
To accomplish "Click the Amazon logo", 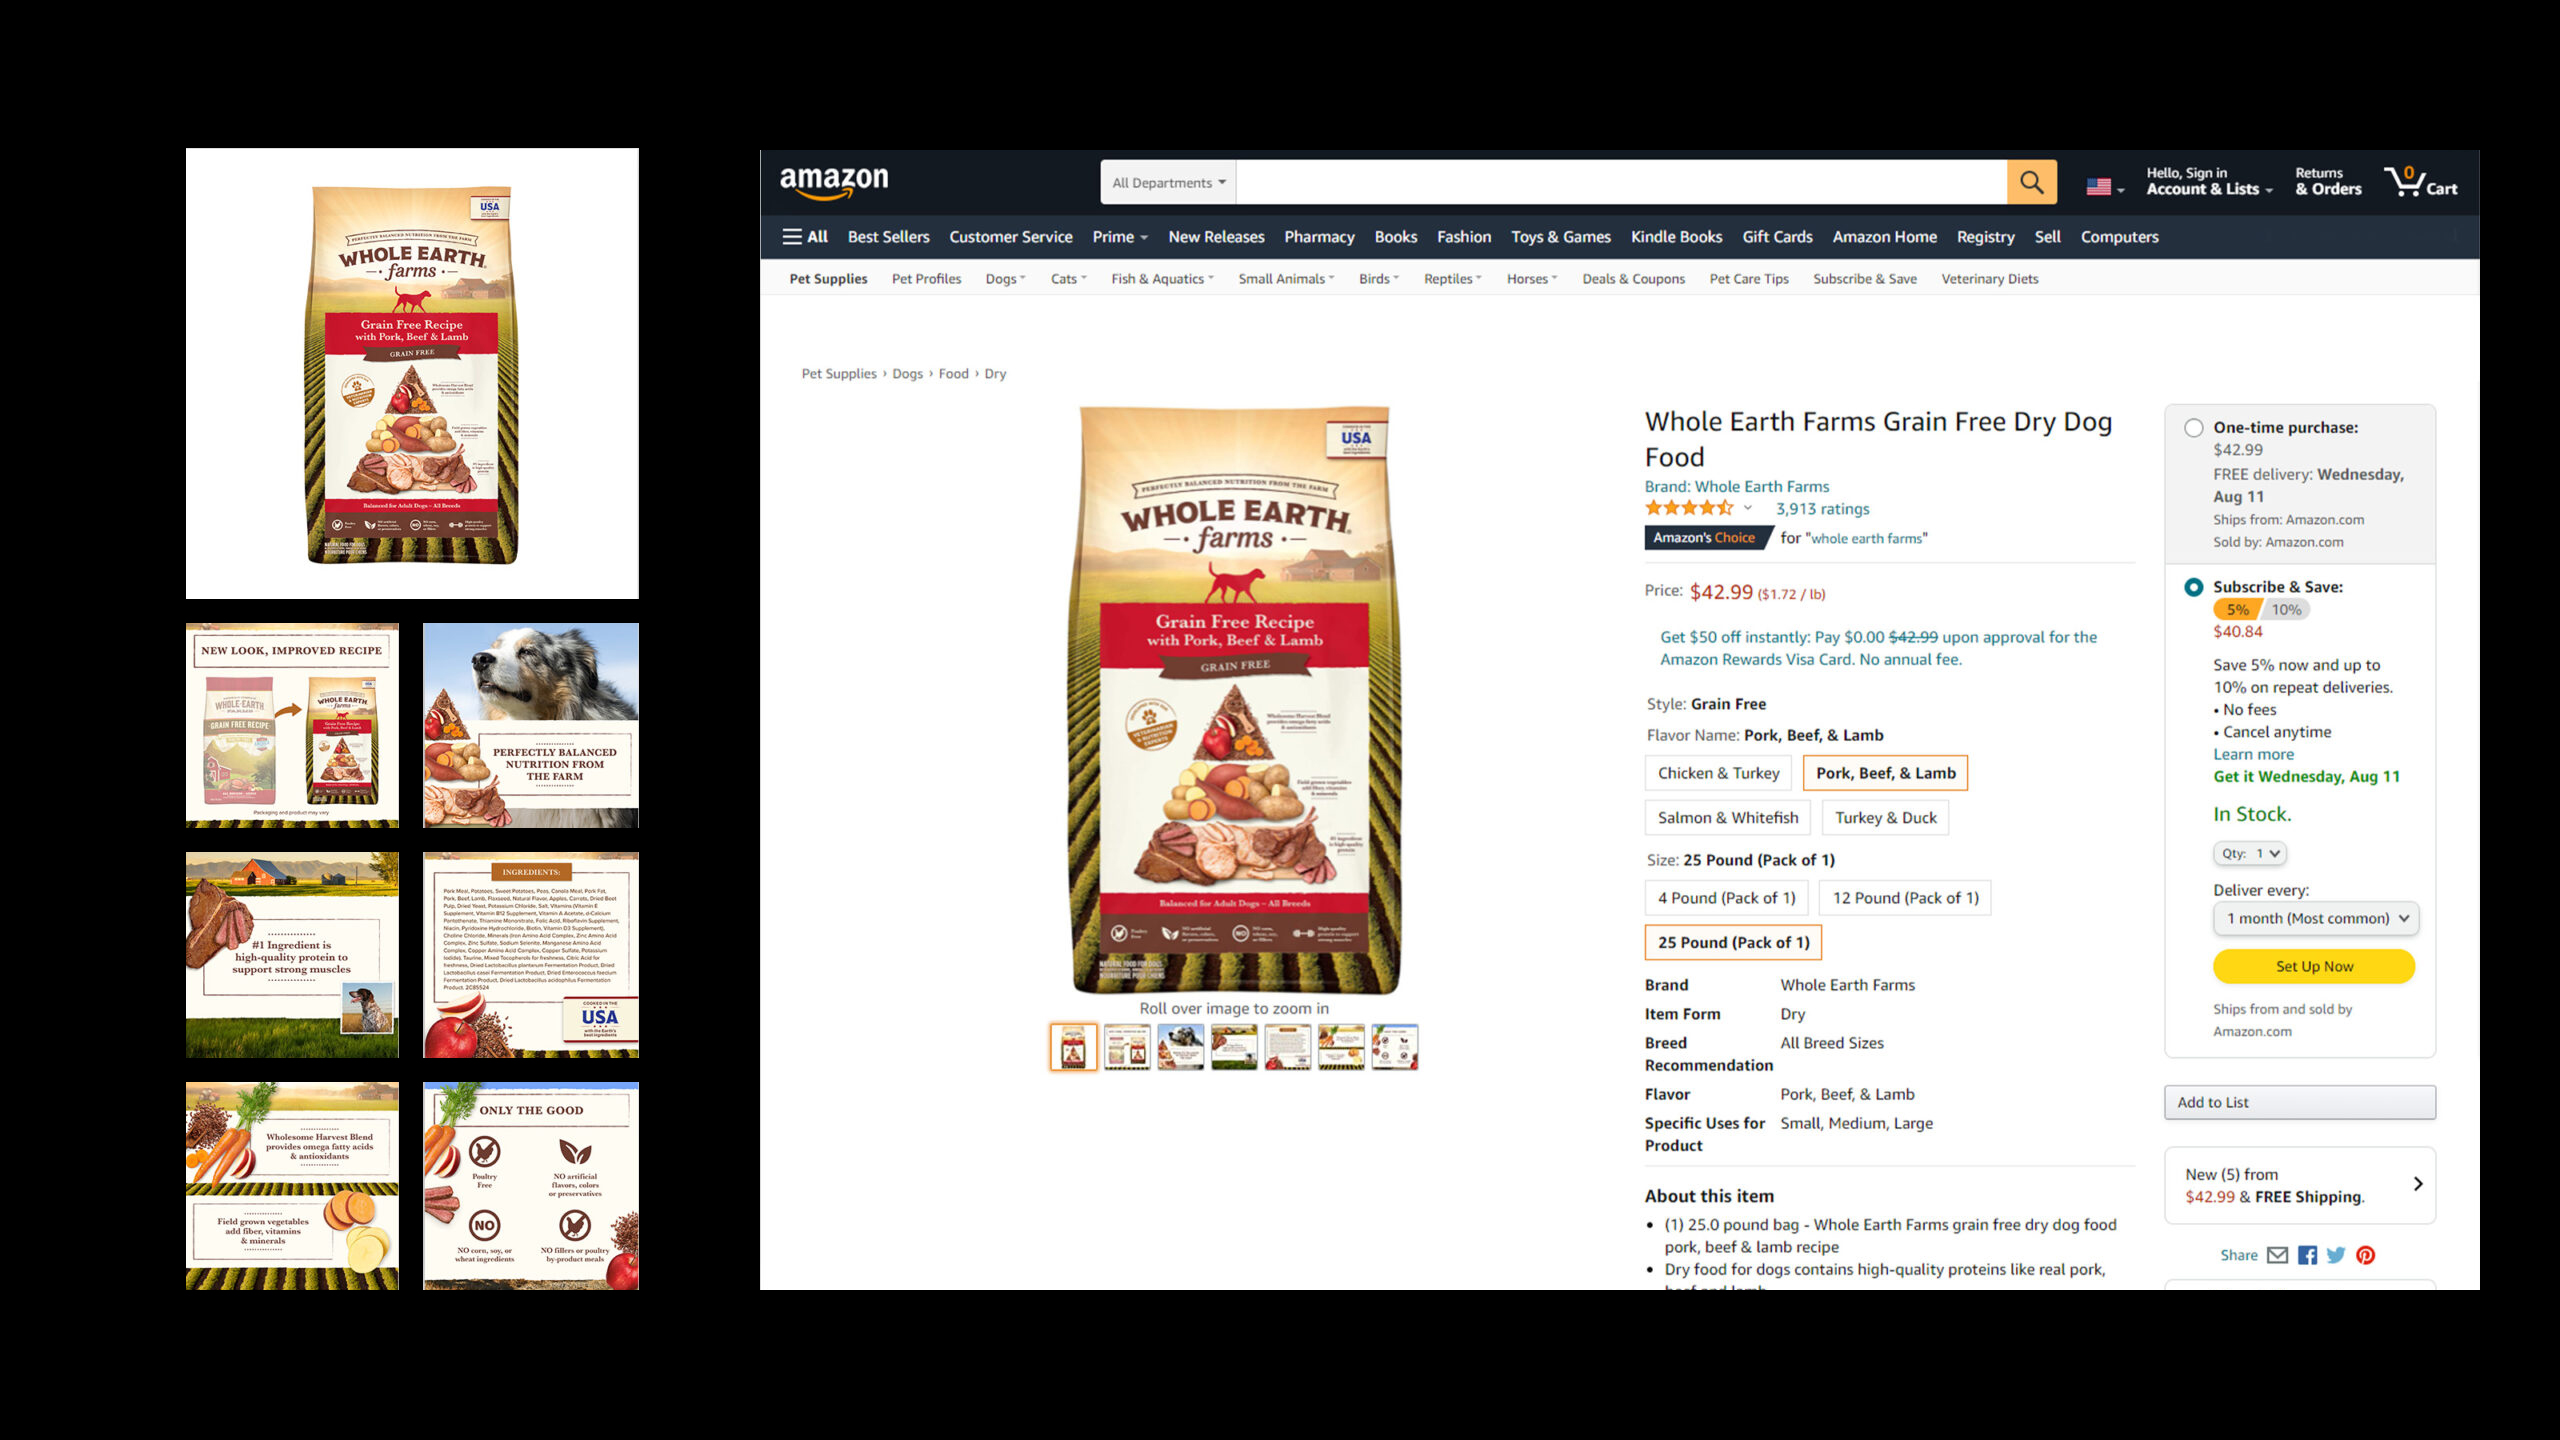I will (833, 182).
